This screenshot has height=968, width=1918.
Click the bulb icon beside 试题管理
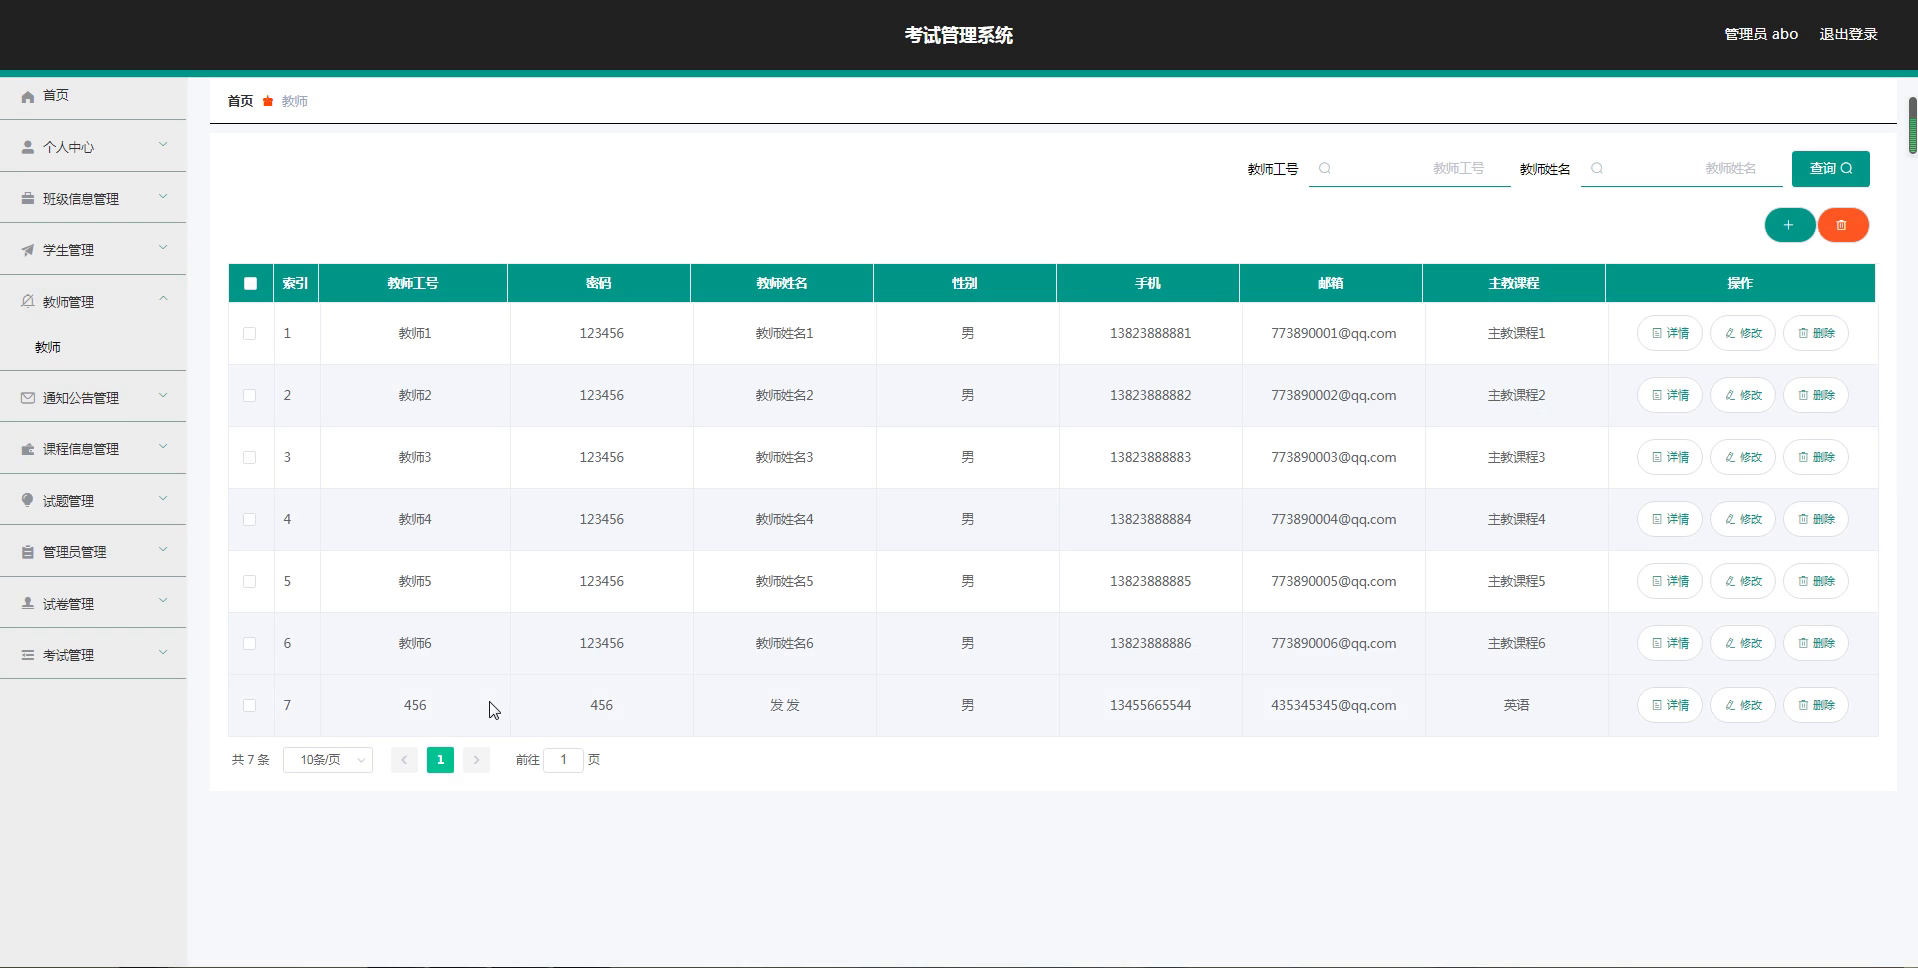pyautogui.click(x=28, y=500)
